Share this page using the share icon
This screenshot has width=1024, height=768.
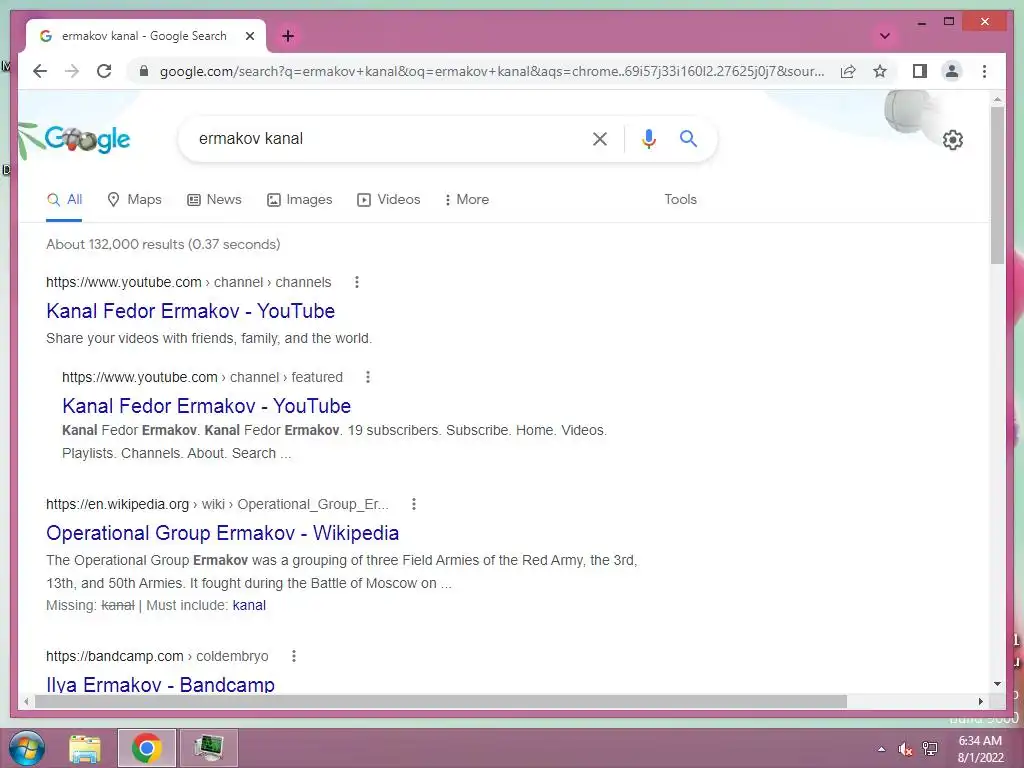point(848,71)
